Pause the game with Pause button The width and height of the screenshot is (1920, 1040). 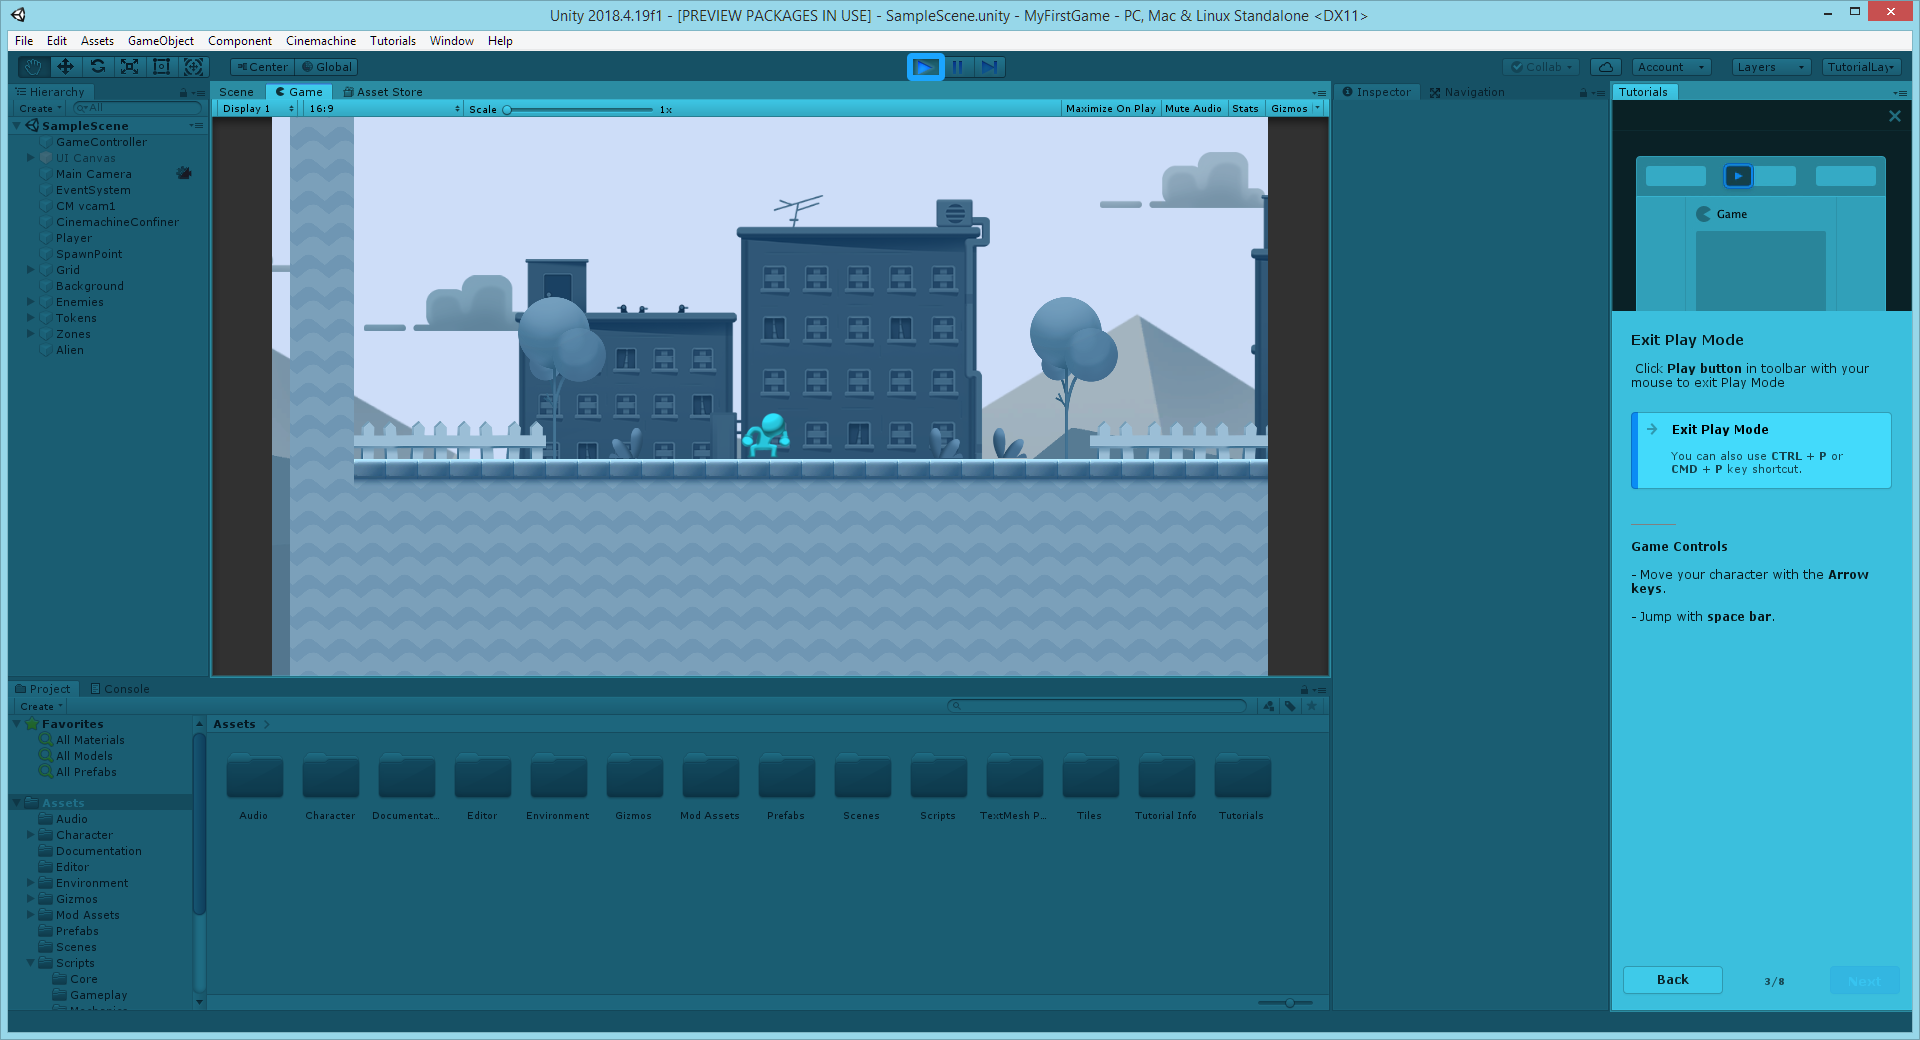(958, 67)
